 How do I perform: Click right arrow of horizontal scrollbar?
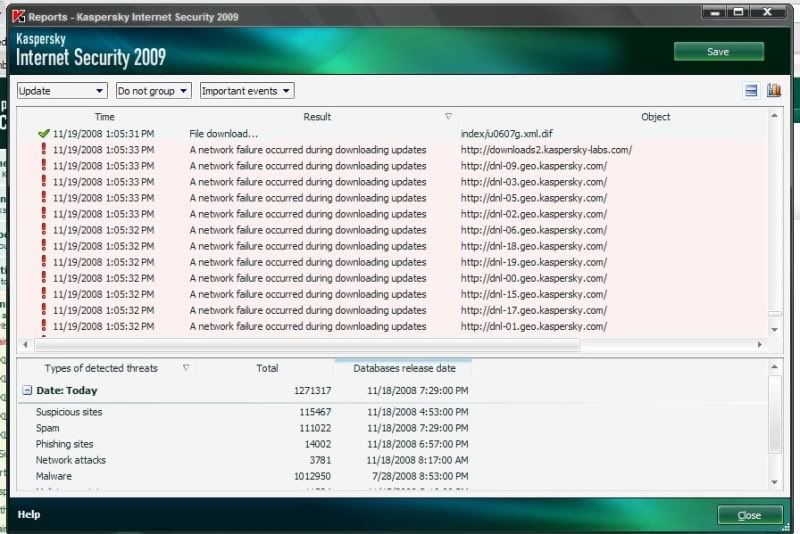760,344
